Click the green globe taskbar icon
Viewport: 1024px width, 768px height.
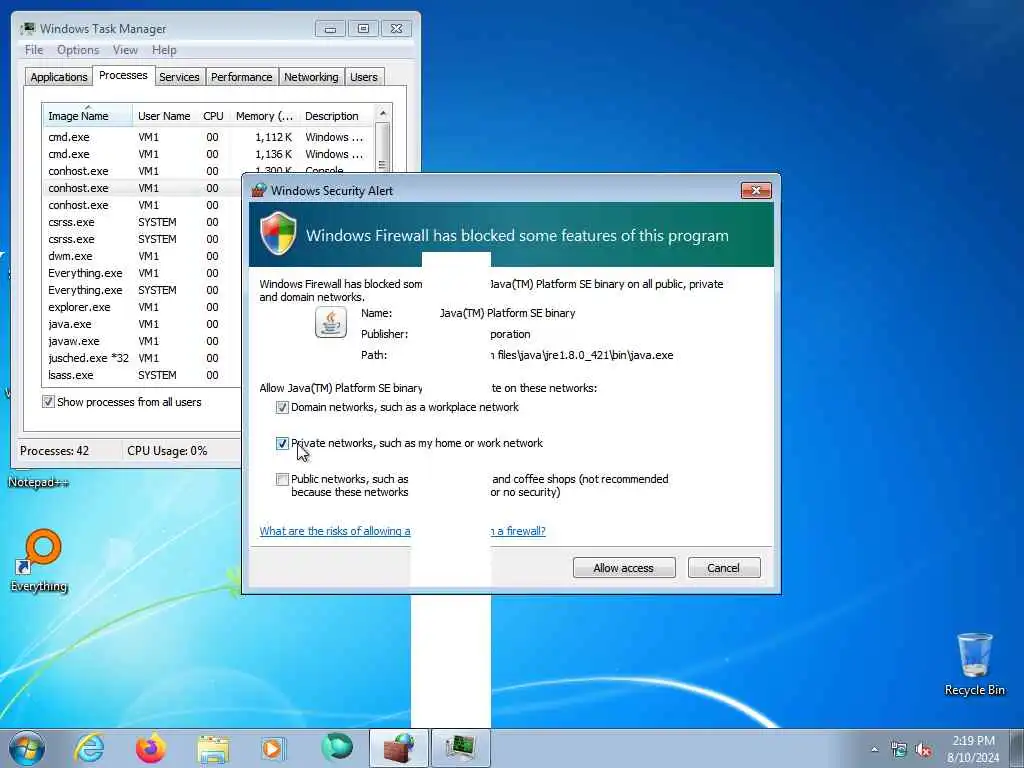336,748
